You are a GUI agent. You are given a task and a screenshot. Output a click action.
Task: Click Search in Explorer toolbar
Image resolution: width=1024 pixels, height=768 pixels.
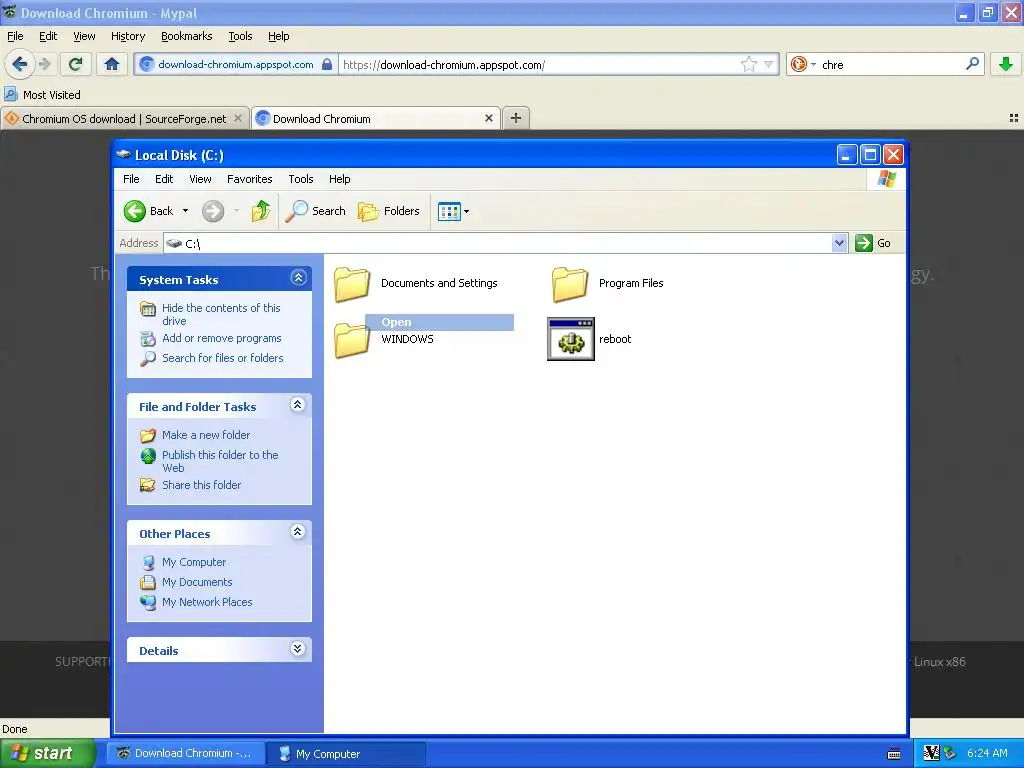point(316,211)
